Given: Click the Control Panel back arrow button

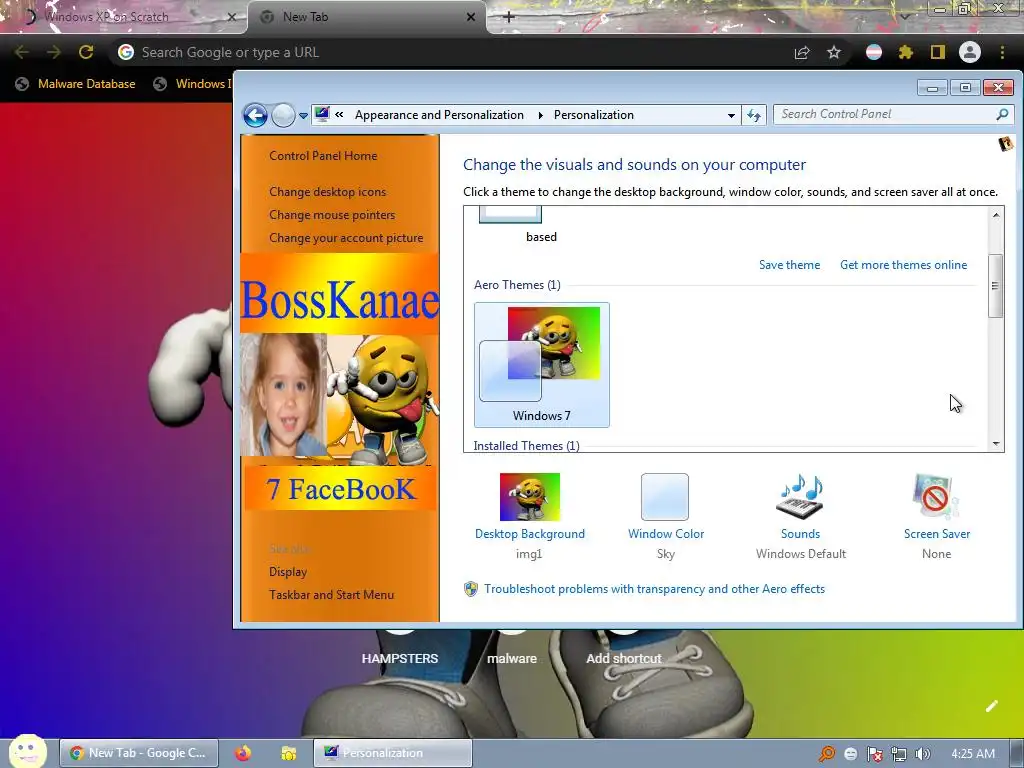Looking at the screenshot, I should (x=255, y=116).
